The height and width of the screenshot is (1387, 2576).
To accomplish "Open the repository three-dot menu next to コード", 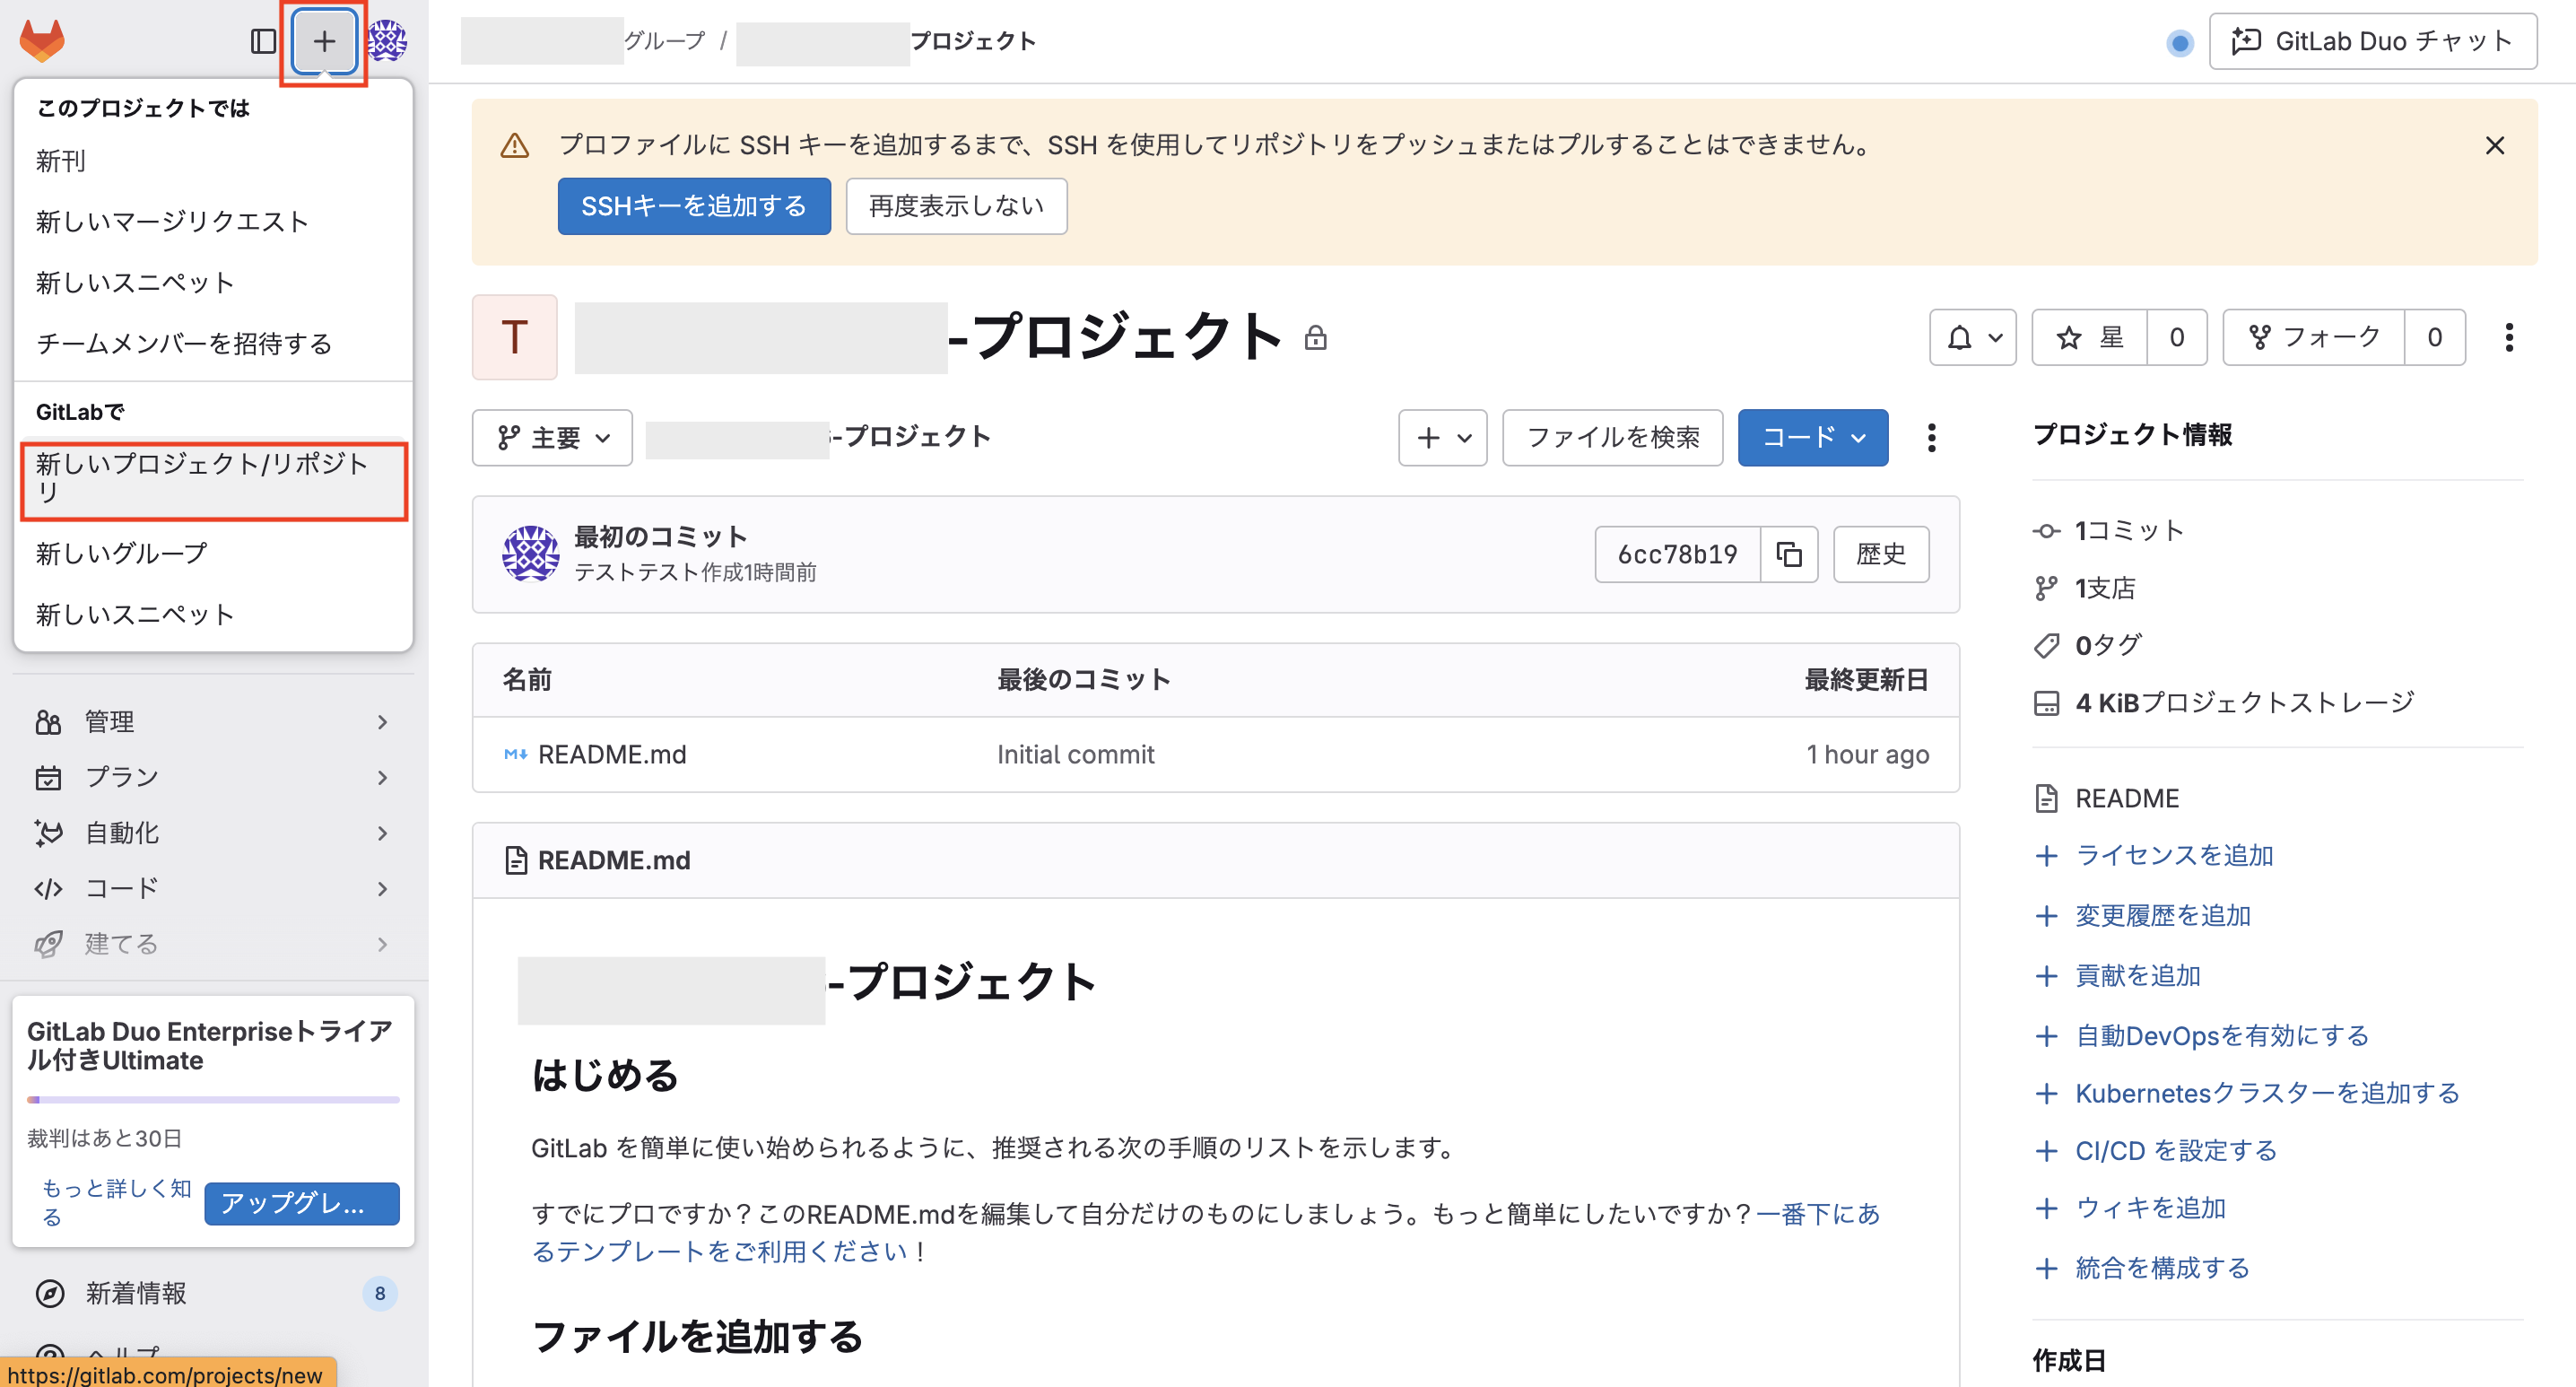I will tap(1931, 437).
